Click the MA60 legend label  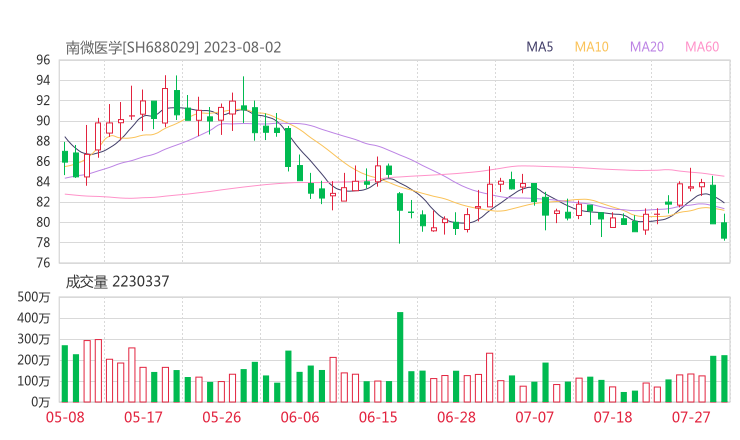(x=702, y=47)
